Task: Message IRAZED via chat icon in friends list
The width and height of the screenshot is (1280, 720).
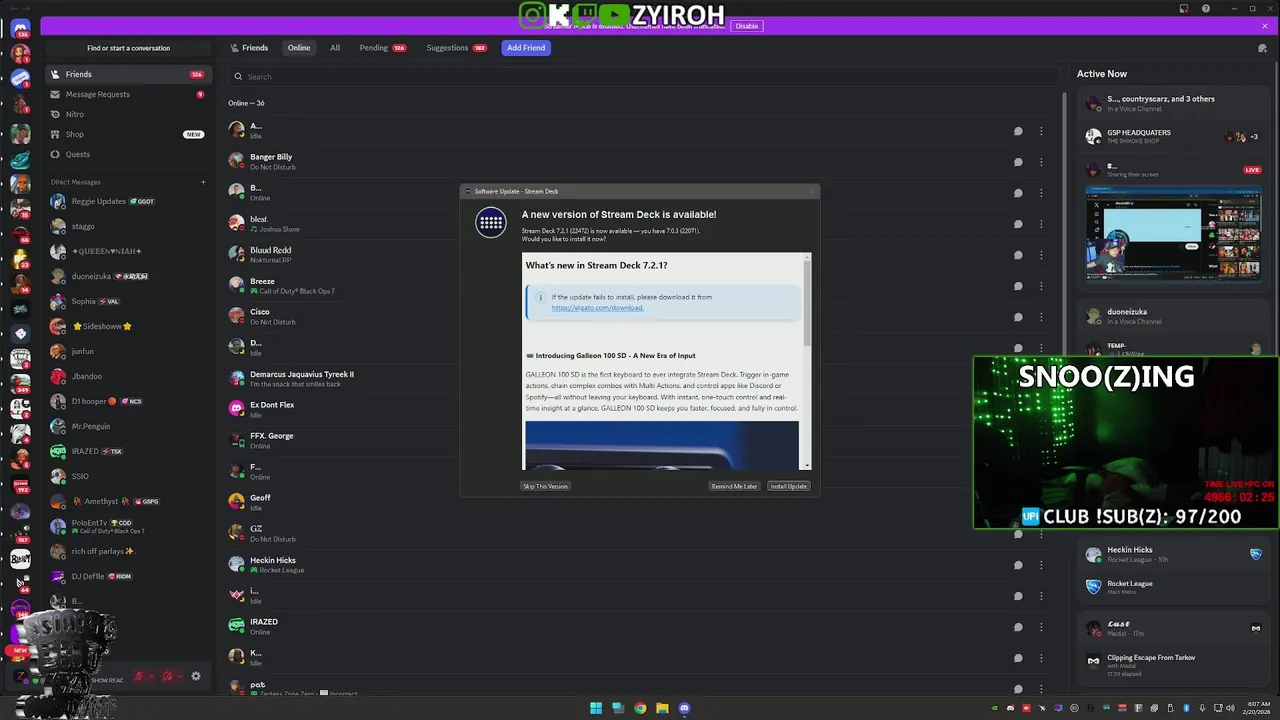Action: click(1018, 627)
